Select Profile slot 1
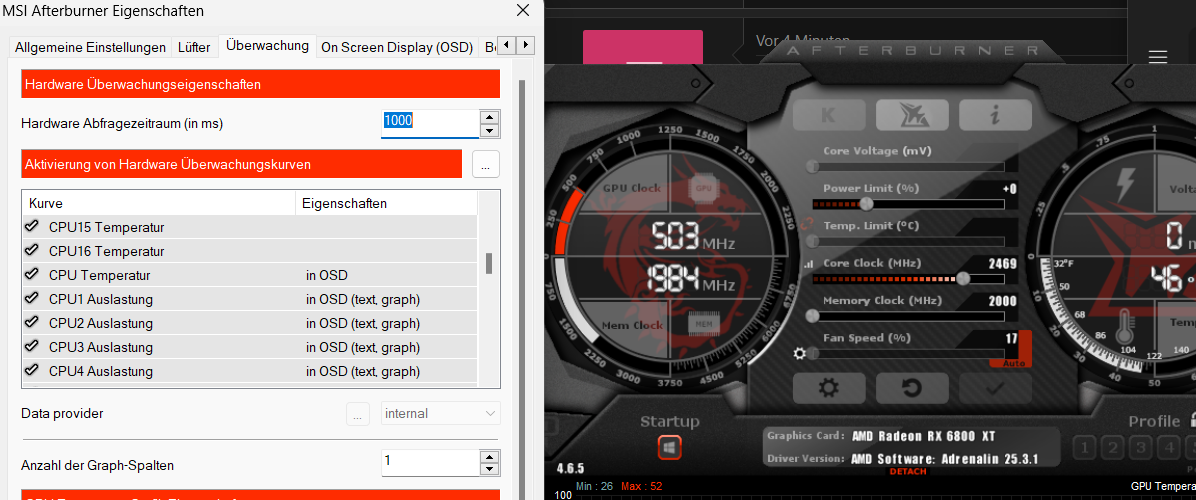Screen dimensions: 1196x500 coord(1087,447)
